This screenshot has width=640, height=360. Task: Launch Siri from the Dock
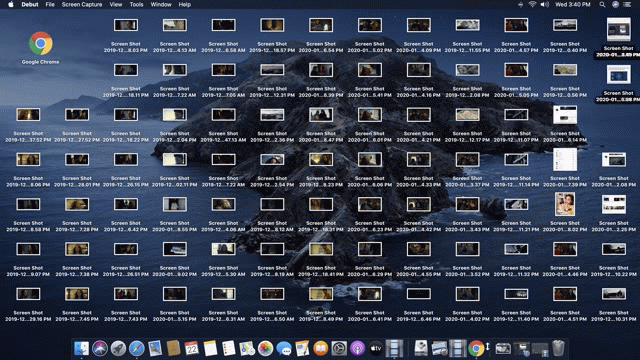pyautogui.click(x=100, y=349)
